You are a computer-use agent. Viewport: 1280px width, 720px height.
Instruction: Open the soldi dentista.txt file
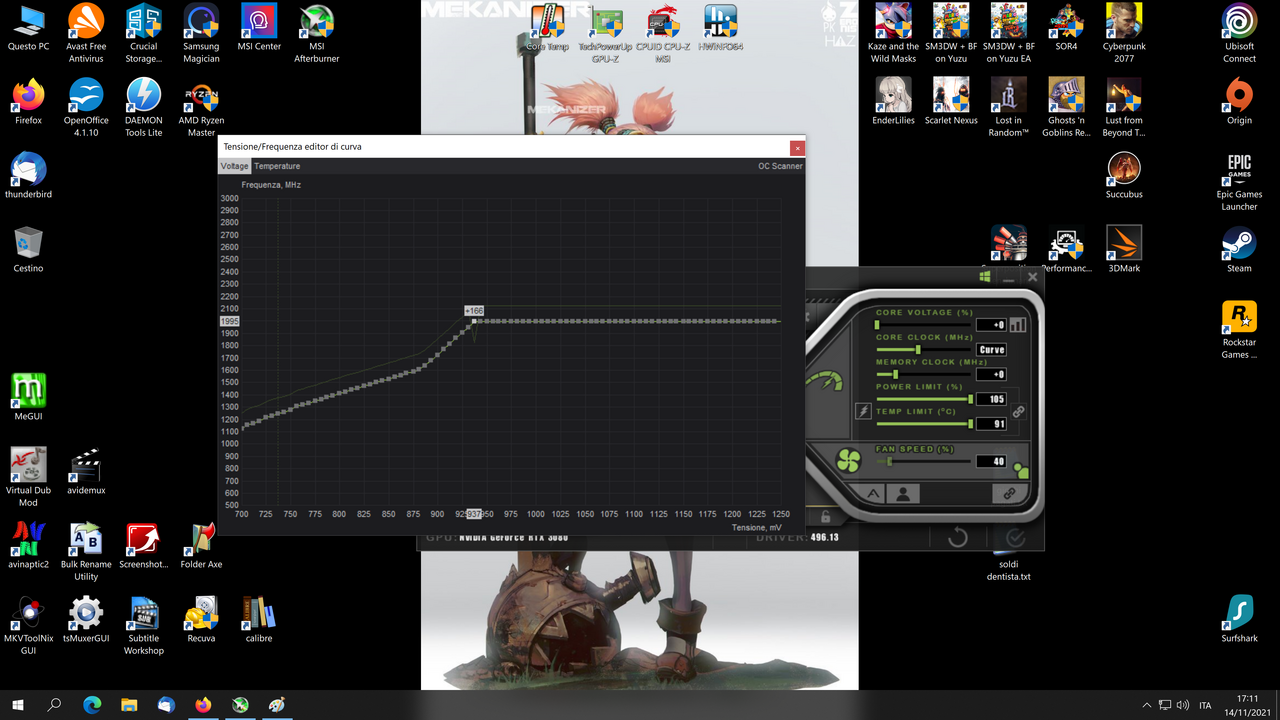click(1008, 565)
